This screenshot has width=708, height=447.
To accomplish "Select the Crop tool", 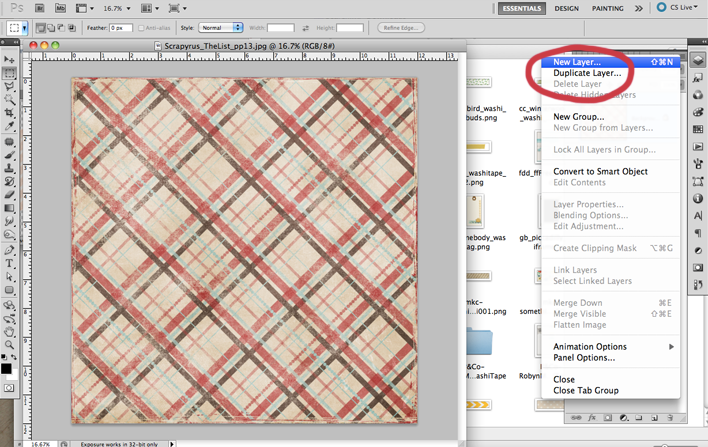I will 9,112.
